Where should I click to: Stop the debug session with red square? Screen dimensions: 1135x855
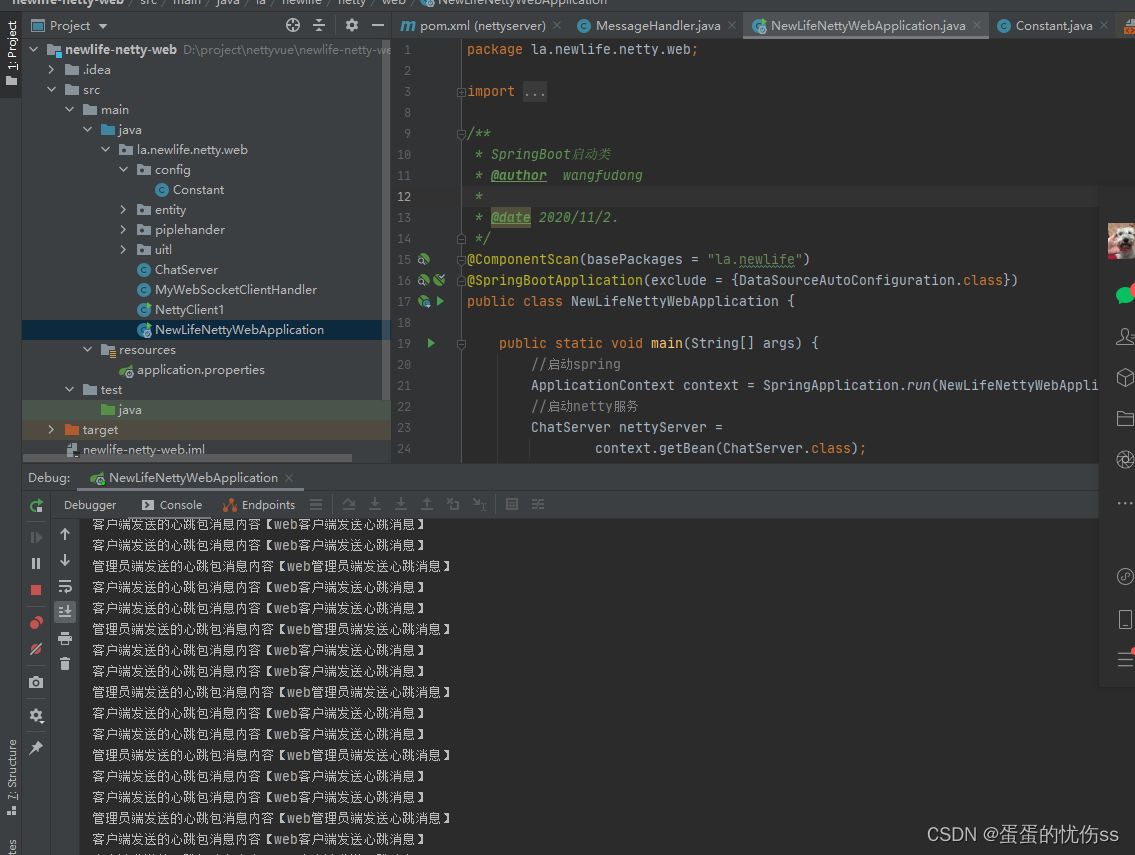(x=36, y=590)
